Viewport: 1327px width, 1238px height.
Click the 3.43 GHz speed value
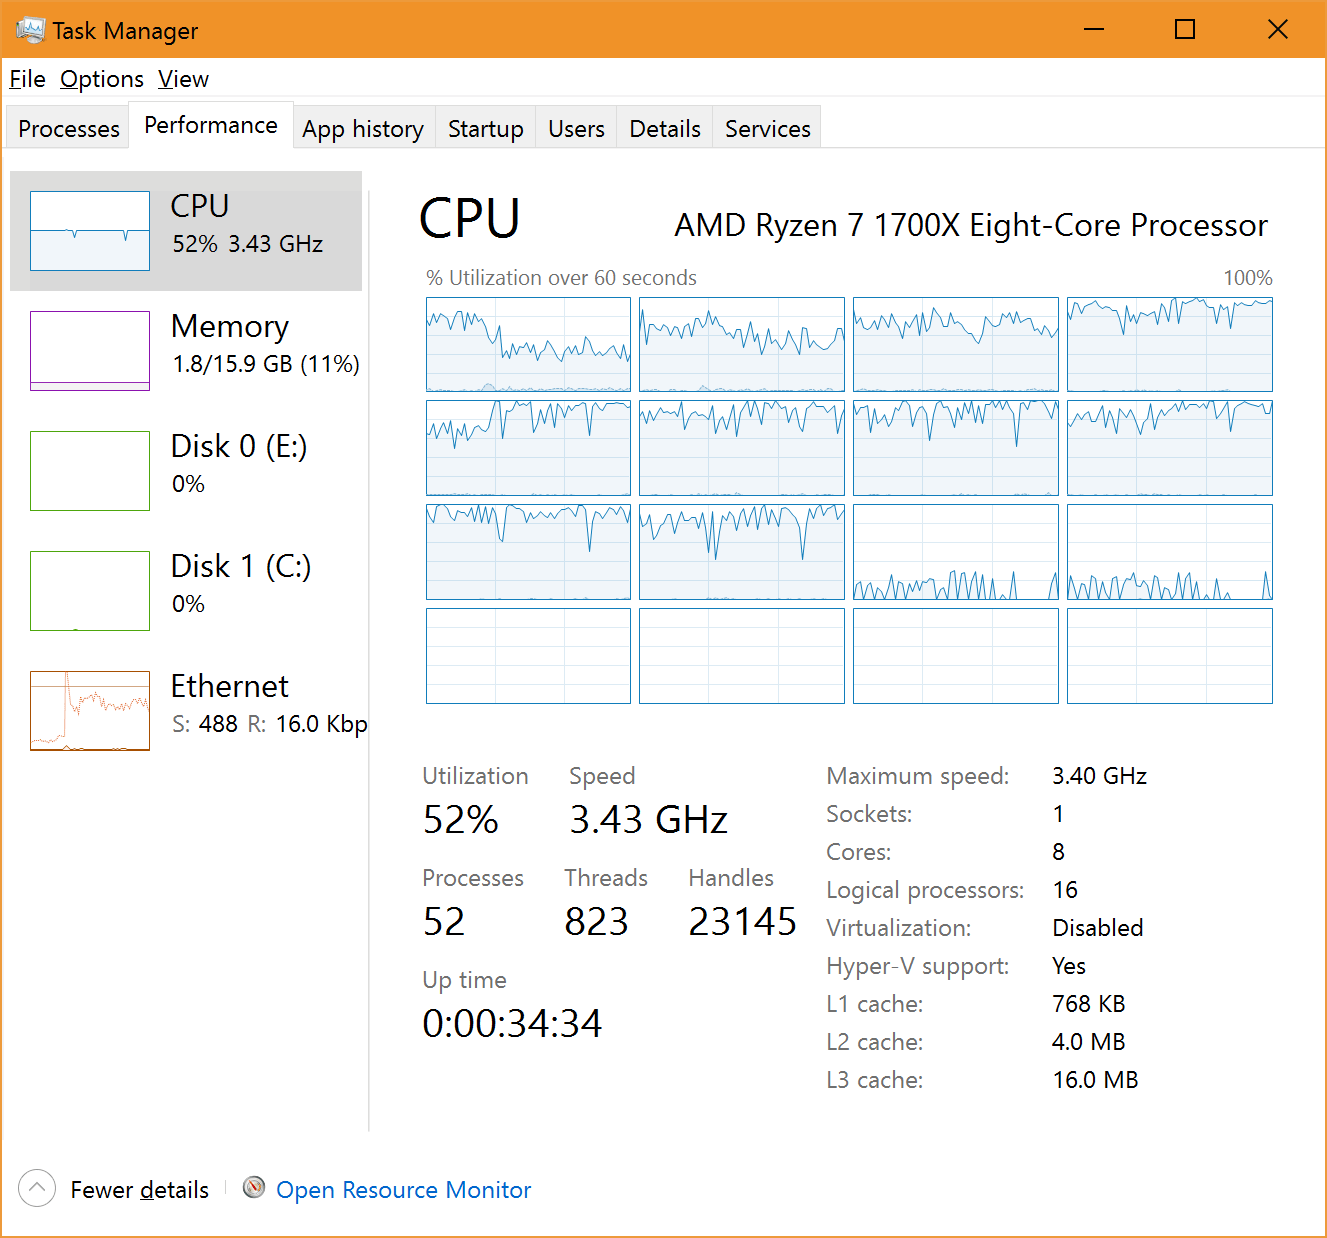[649, 820]
